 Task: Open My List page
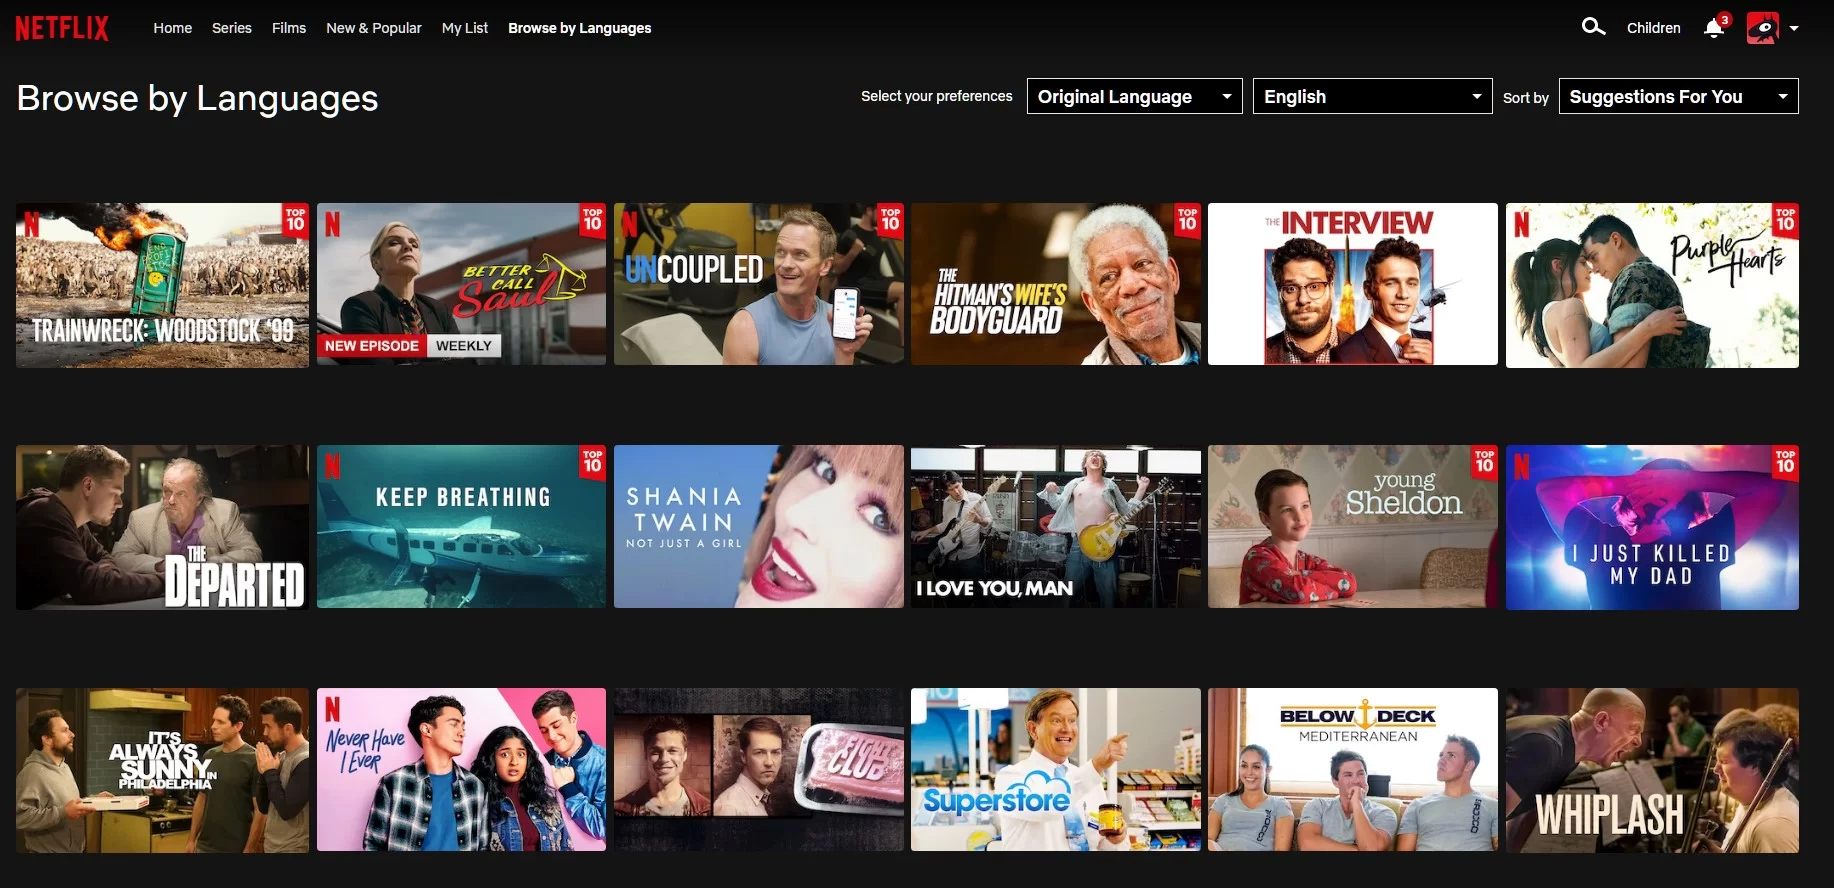click(x=465, y=28)
